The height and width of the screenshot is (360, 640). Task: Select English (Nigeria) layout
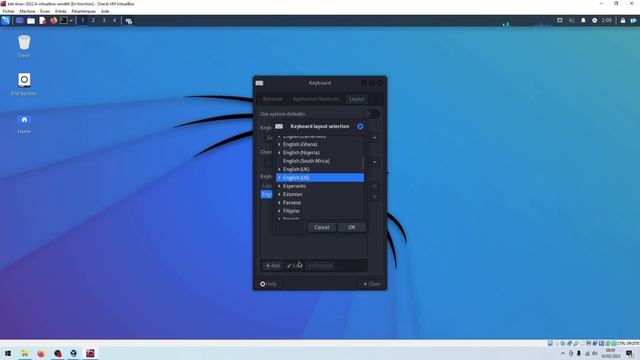point(320,153)
